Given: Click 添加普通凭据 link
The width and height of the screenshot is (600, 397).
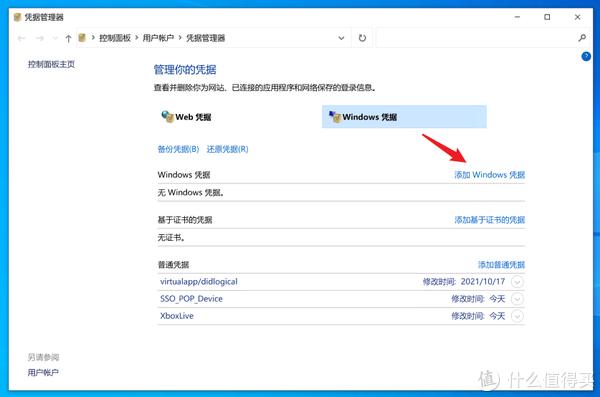Looking at the screenshot, I should tap(501, 265).
